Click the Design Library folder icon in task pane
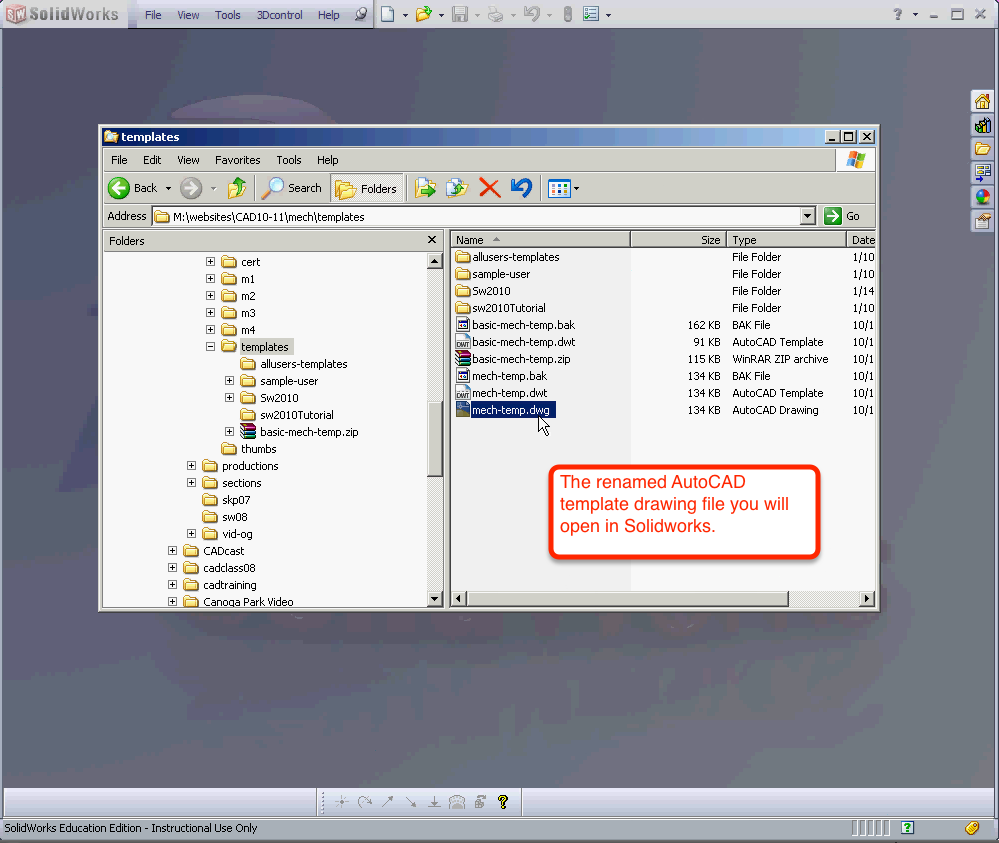This screenshot has width=999, height=843. 982,149
